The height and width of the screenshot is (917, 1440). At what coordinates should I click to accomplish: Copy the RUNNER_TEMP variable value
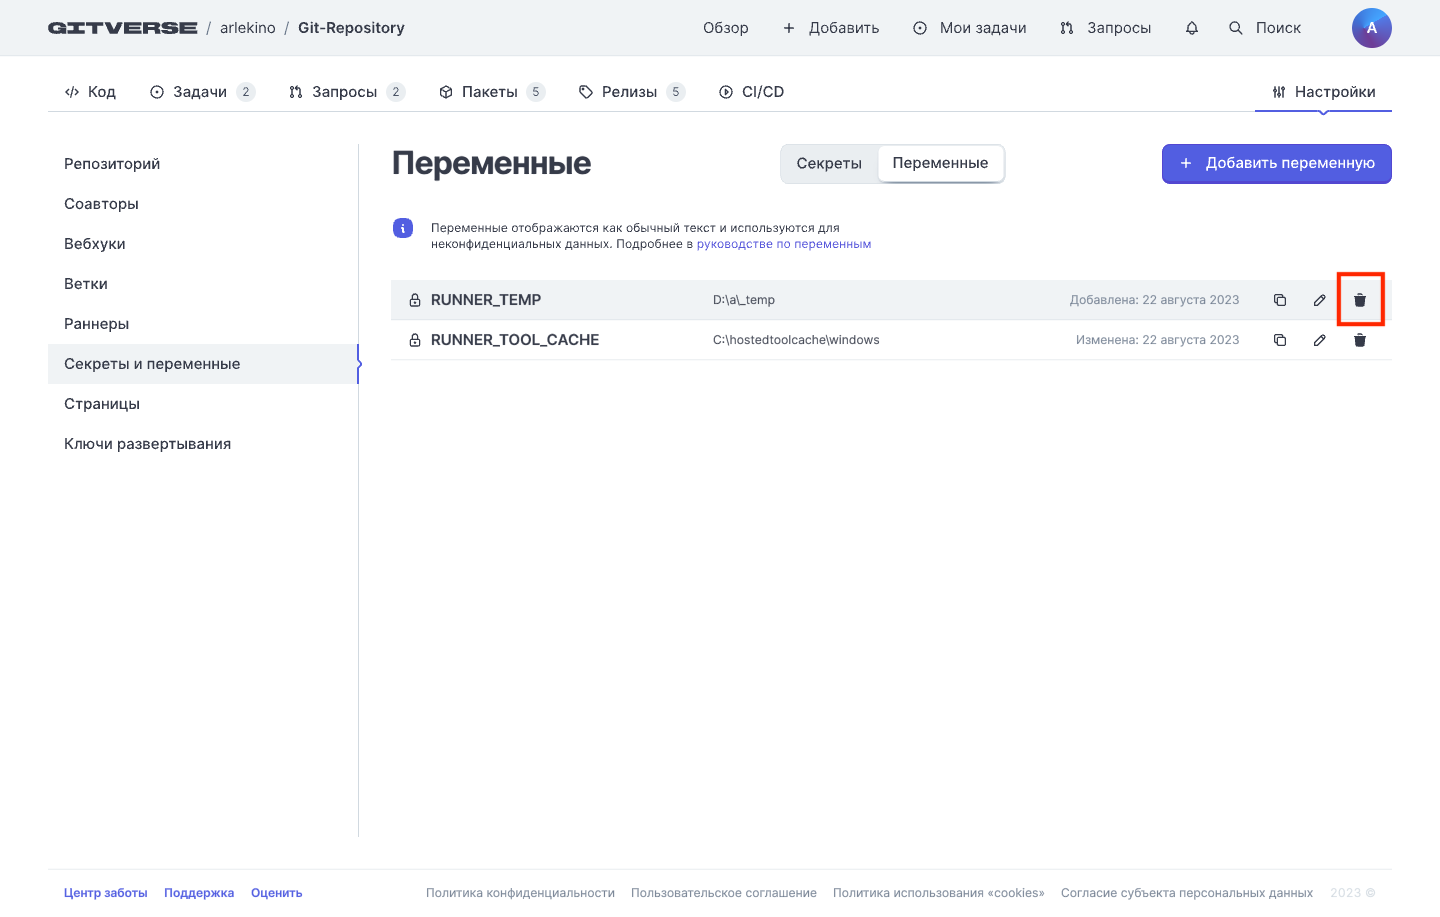point(1279,300)
